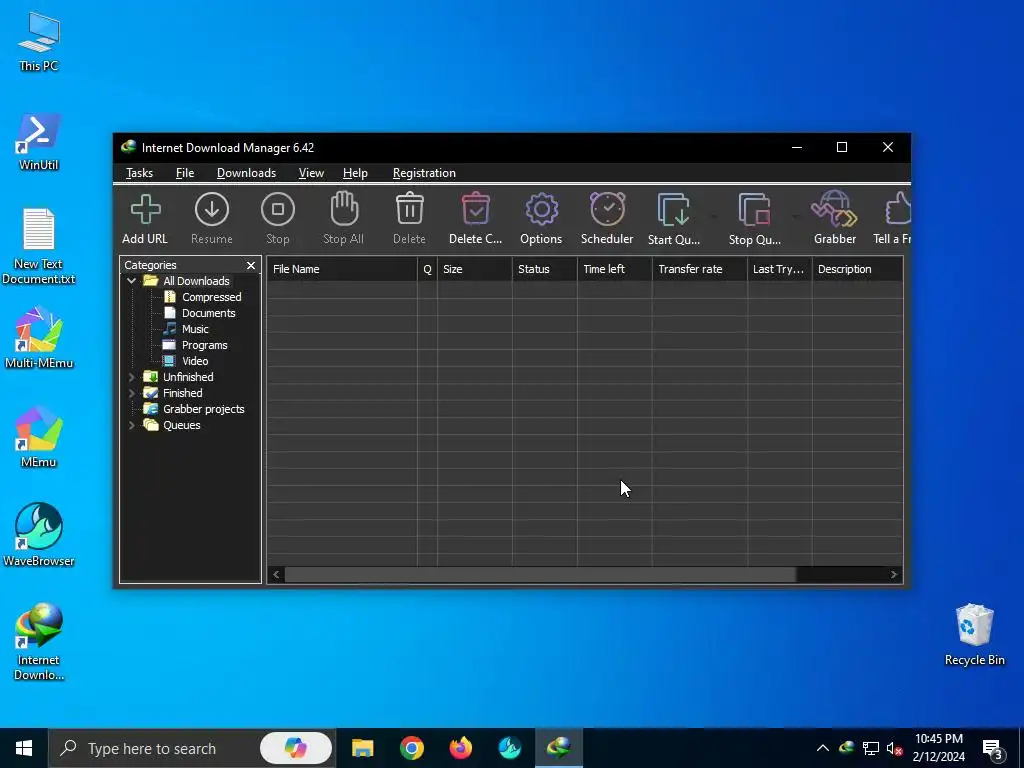The height and width of the screenshot is (768, 1024).
Task: Click the Stop All hand icon
Action: (x=344, y=209)
